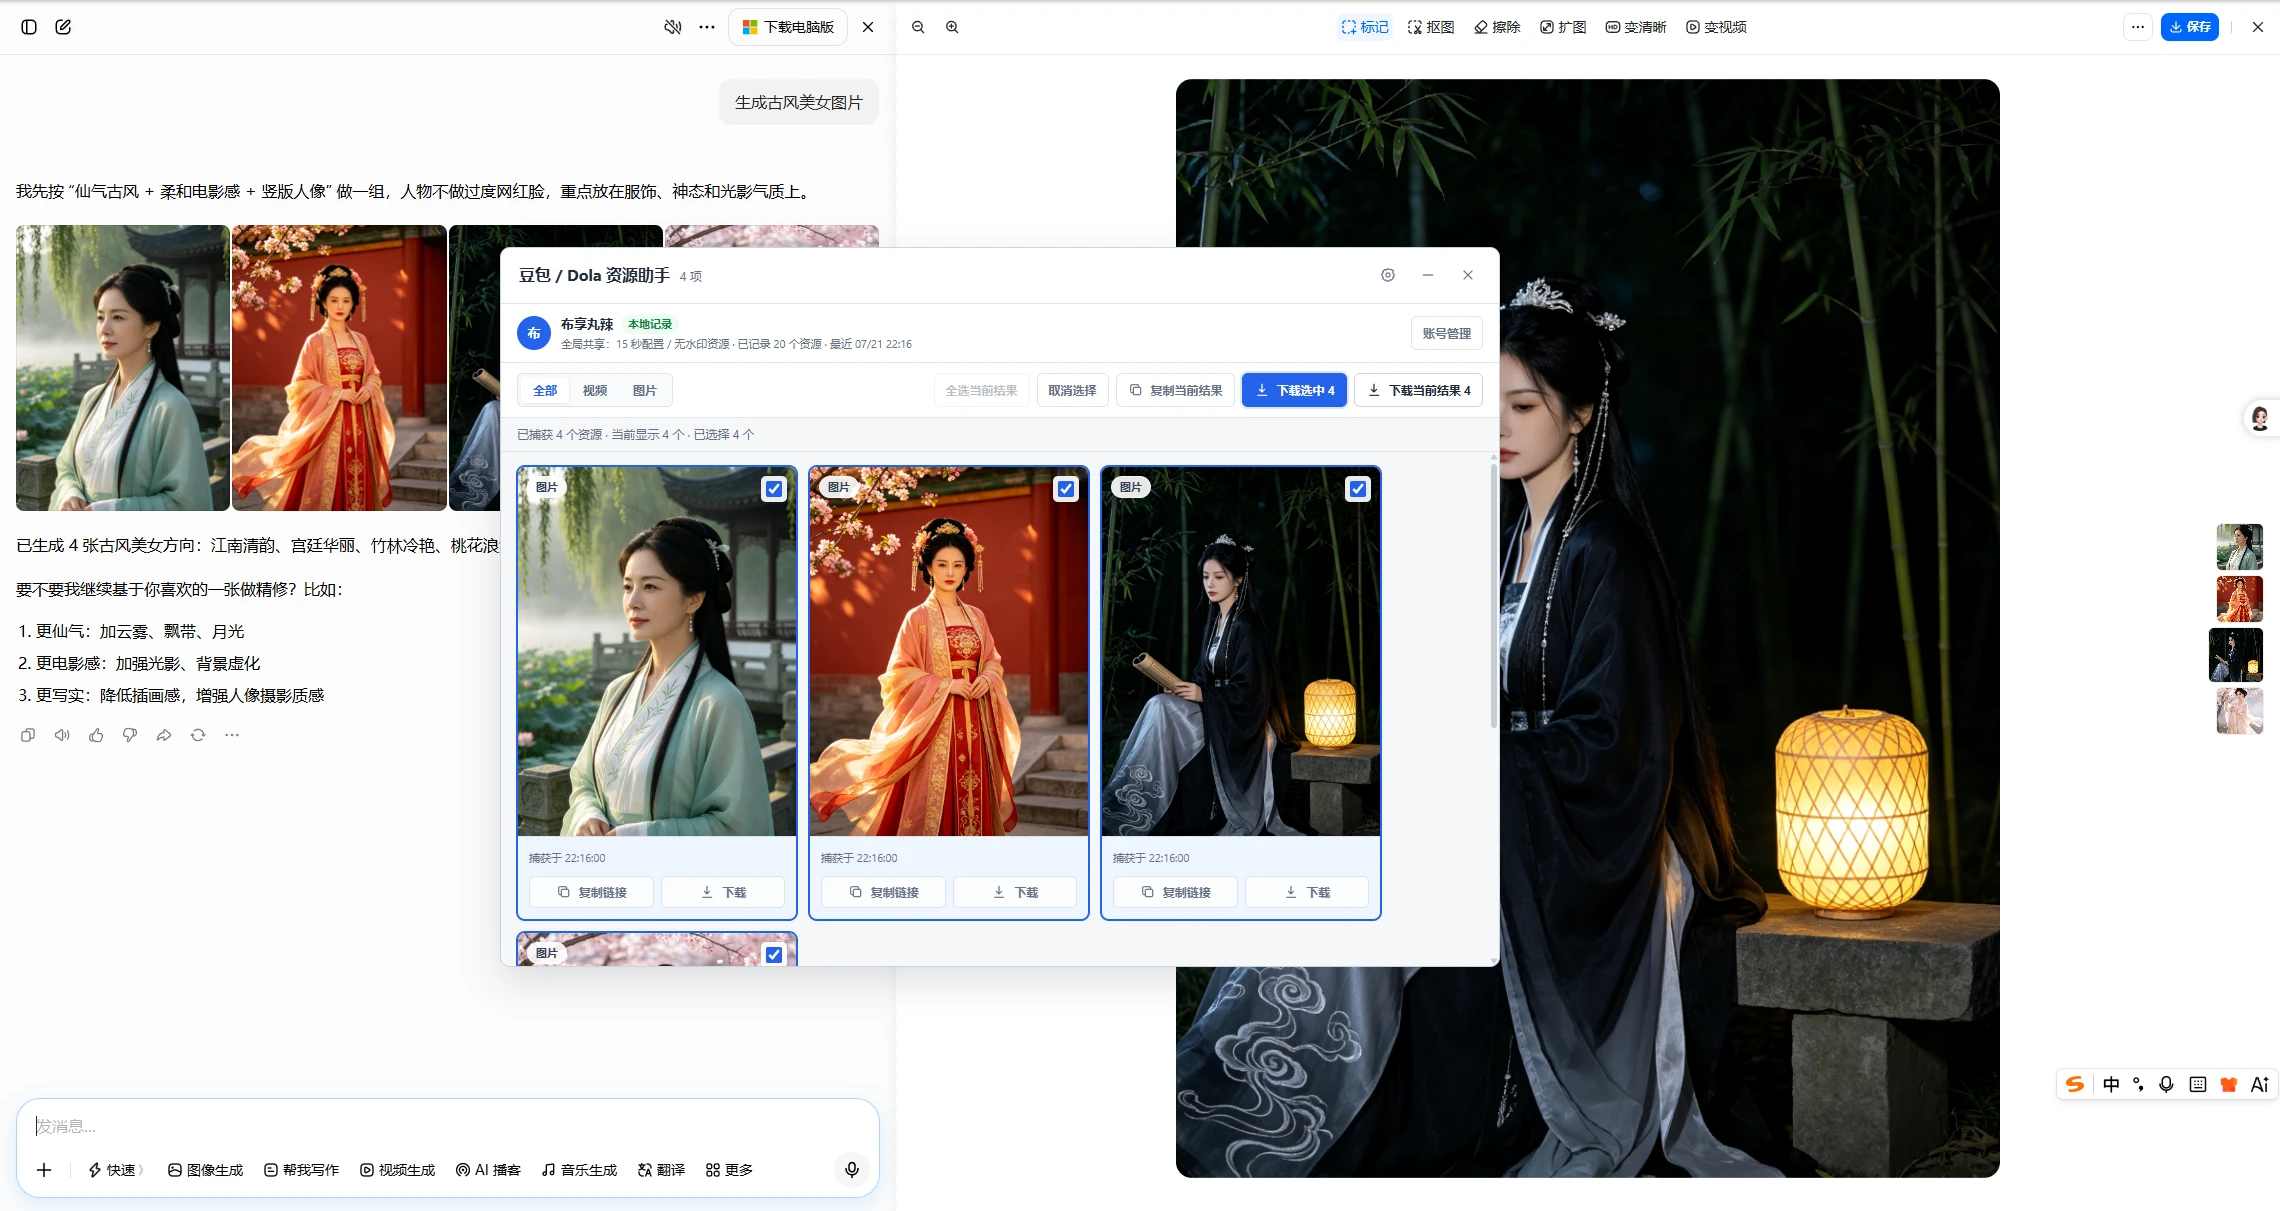2280x1211 pixels.
Task: Copy the chat response with the copy icon
Action: (x=28, y=735)
